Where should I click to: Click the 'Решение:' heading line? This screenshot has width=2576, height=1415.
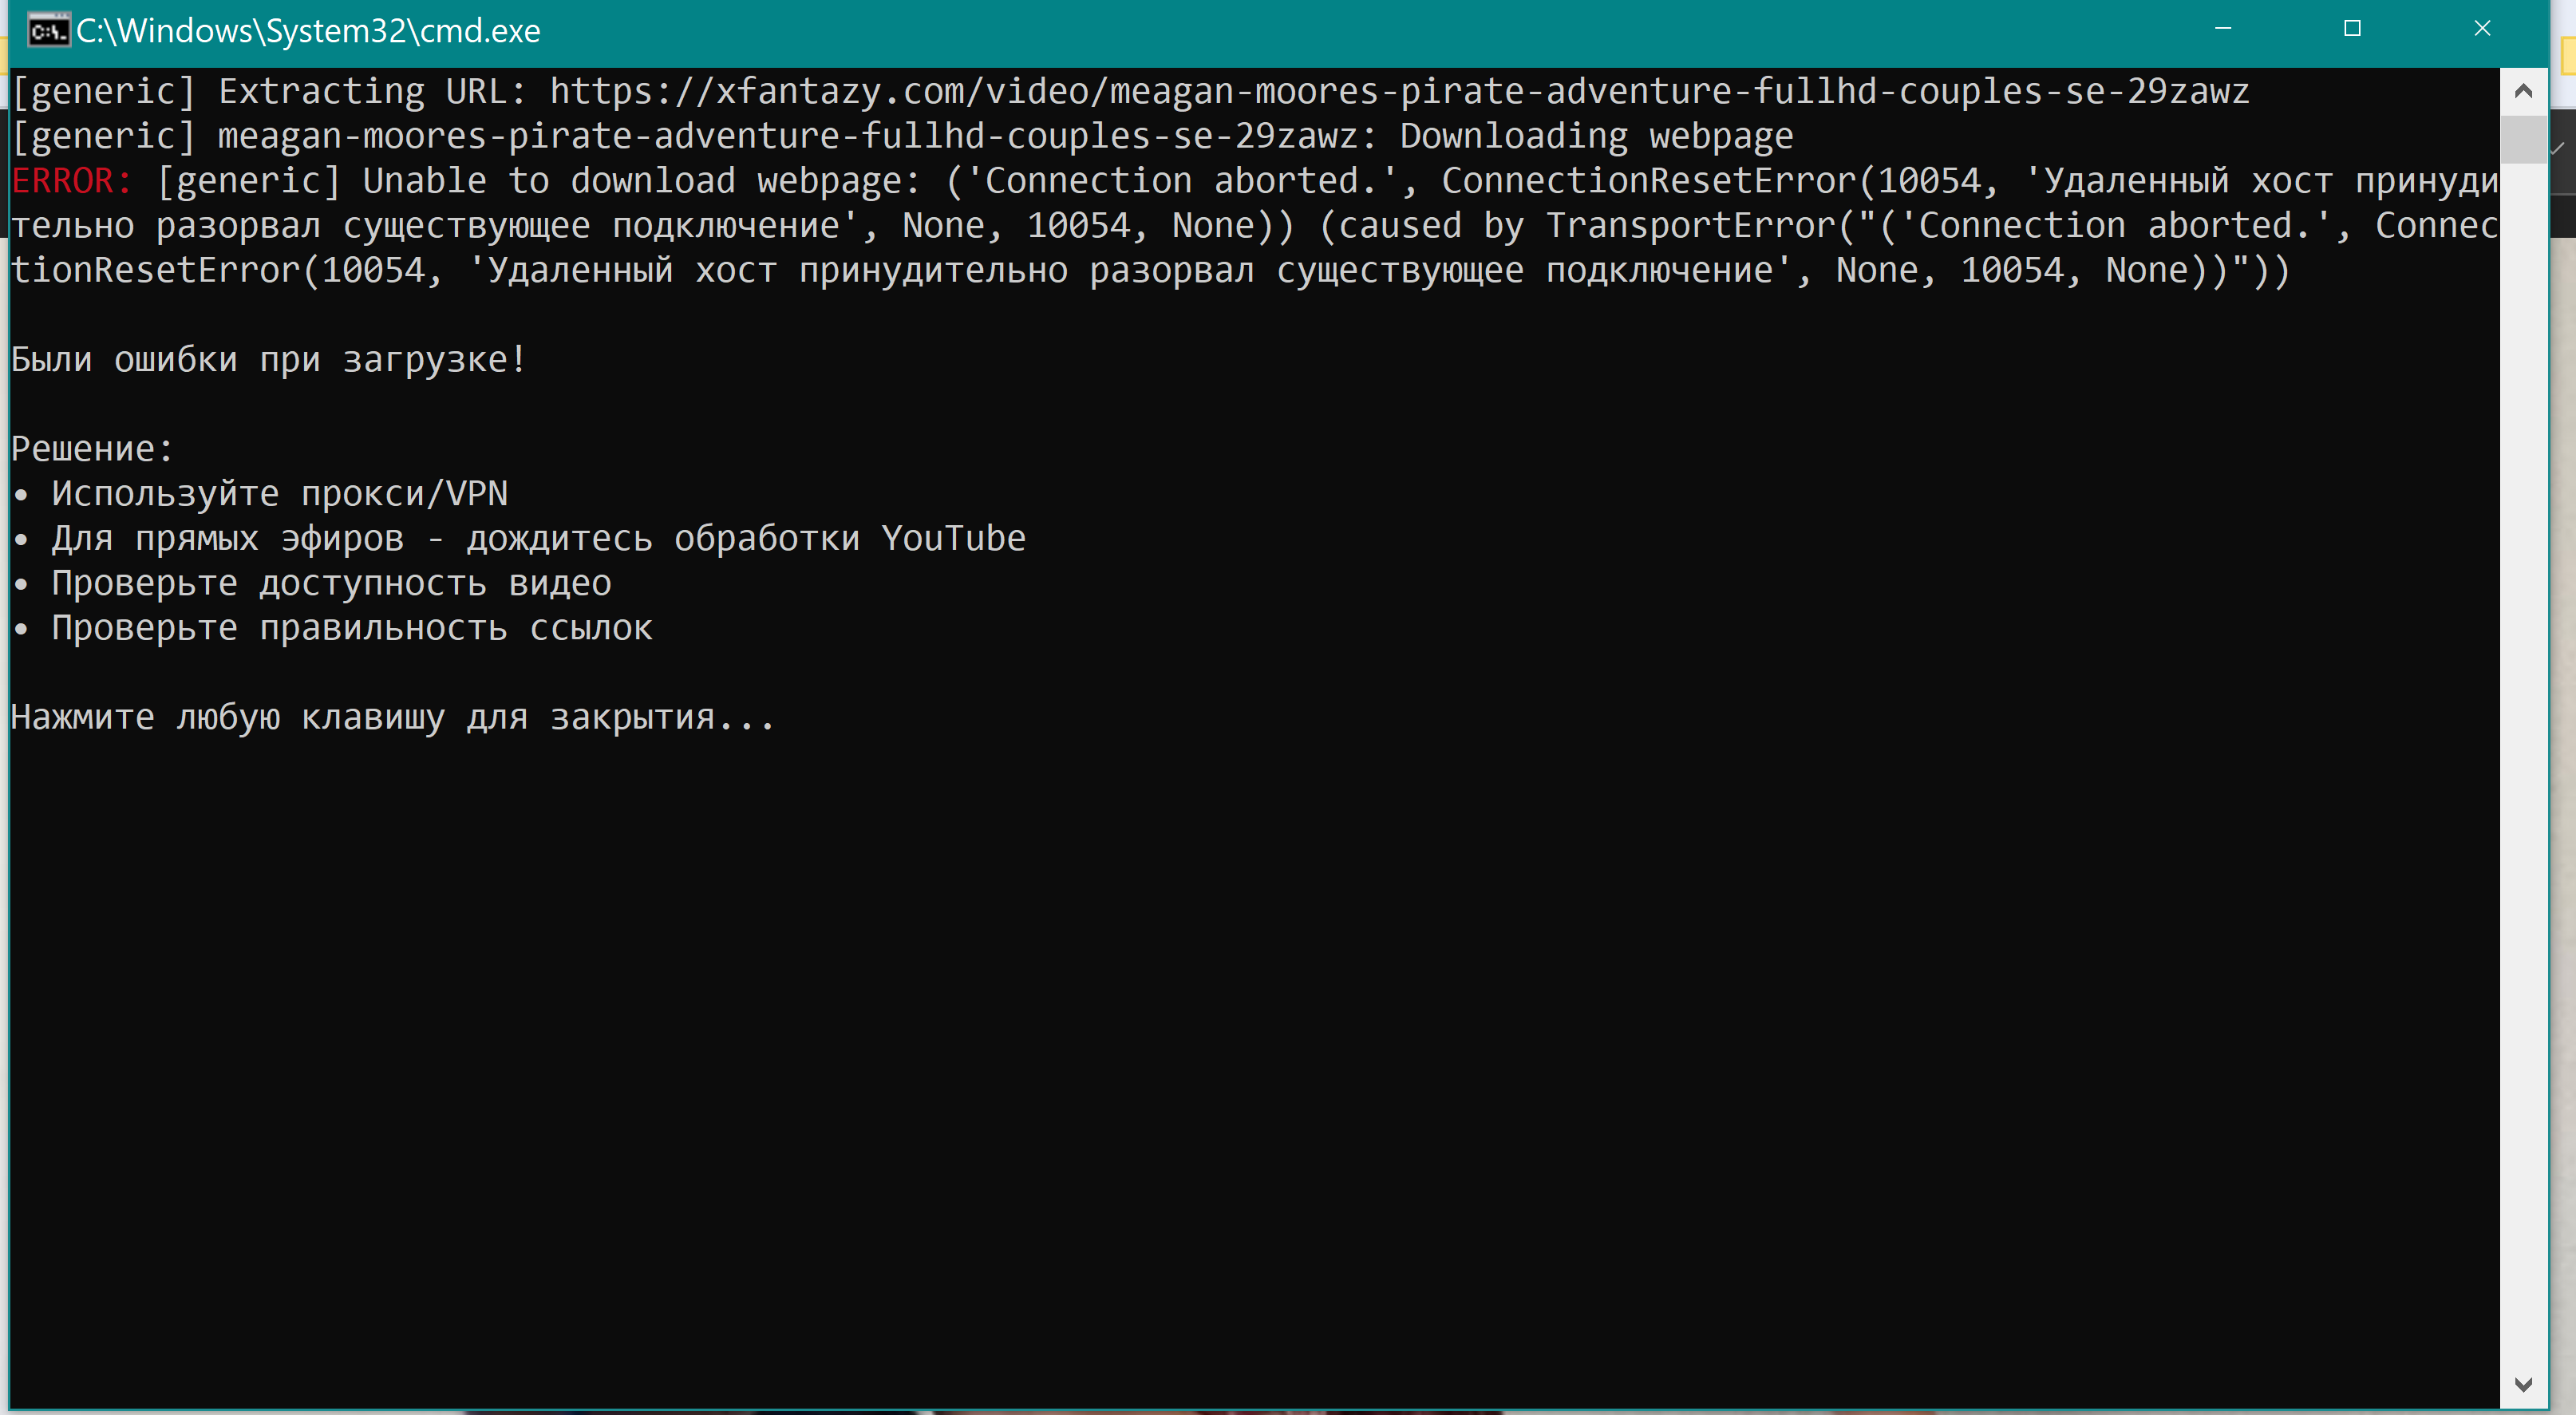[92, 449]
